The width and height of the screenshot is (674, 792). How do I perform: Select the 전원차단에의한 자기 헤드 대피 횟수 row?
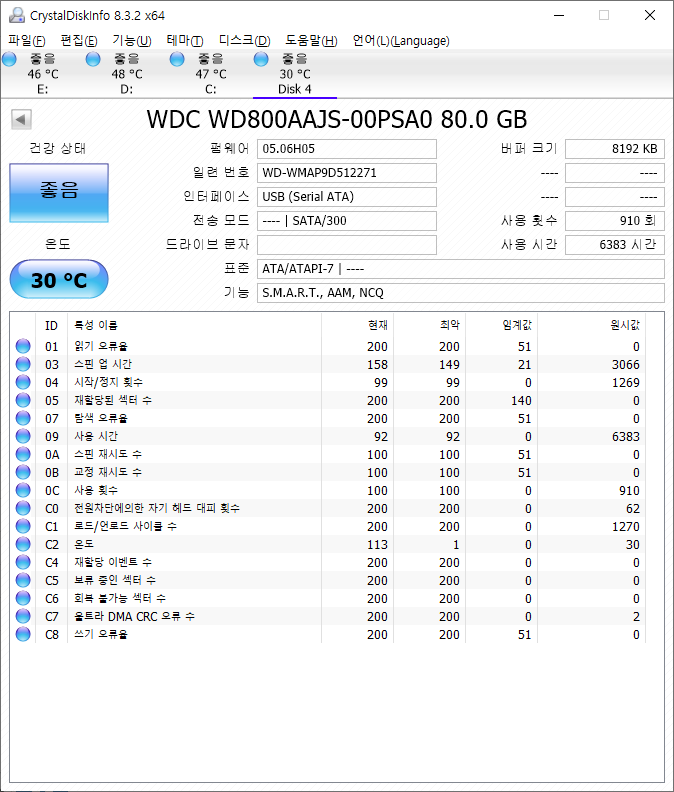(x=328, y=508)
